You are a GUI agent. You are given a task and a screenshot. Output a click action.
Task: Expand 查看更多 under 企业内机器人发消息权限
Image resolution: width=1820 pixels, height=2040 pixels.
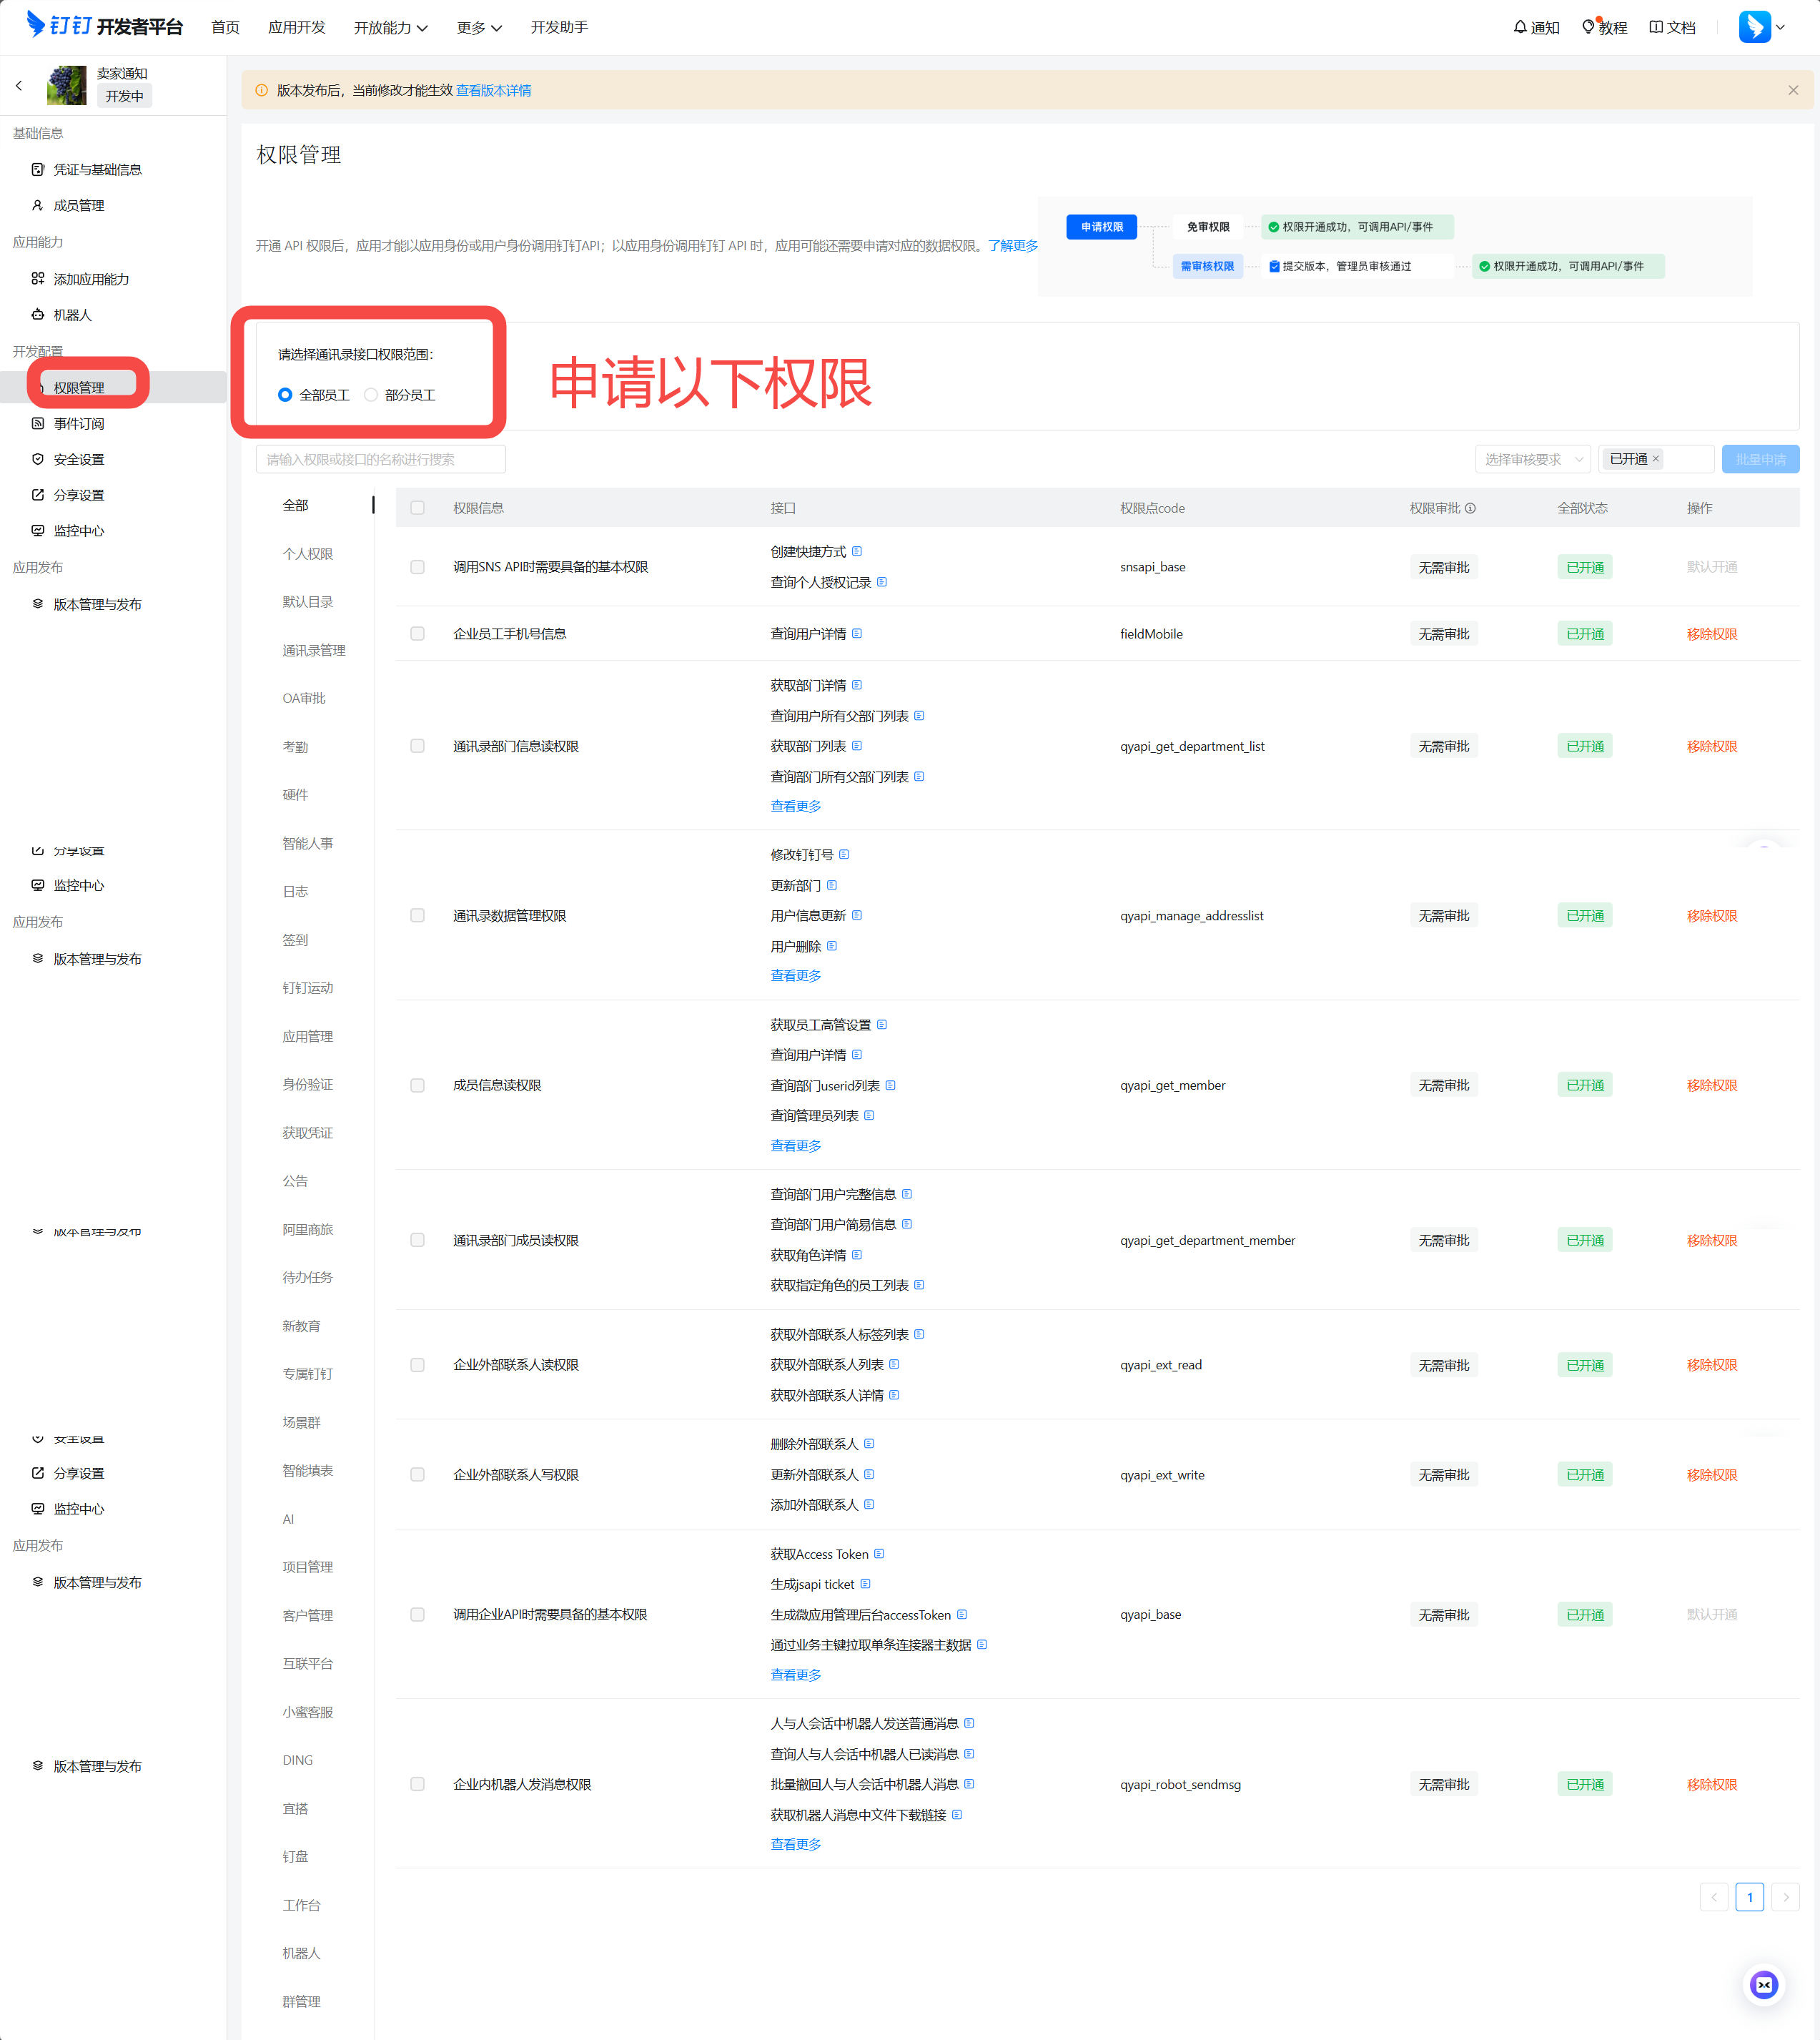(796, 1844)
